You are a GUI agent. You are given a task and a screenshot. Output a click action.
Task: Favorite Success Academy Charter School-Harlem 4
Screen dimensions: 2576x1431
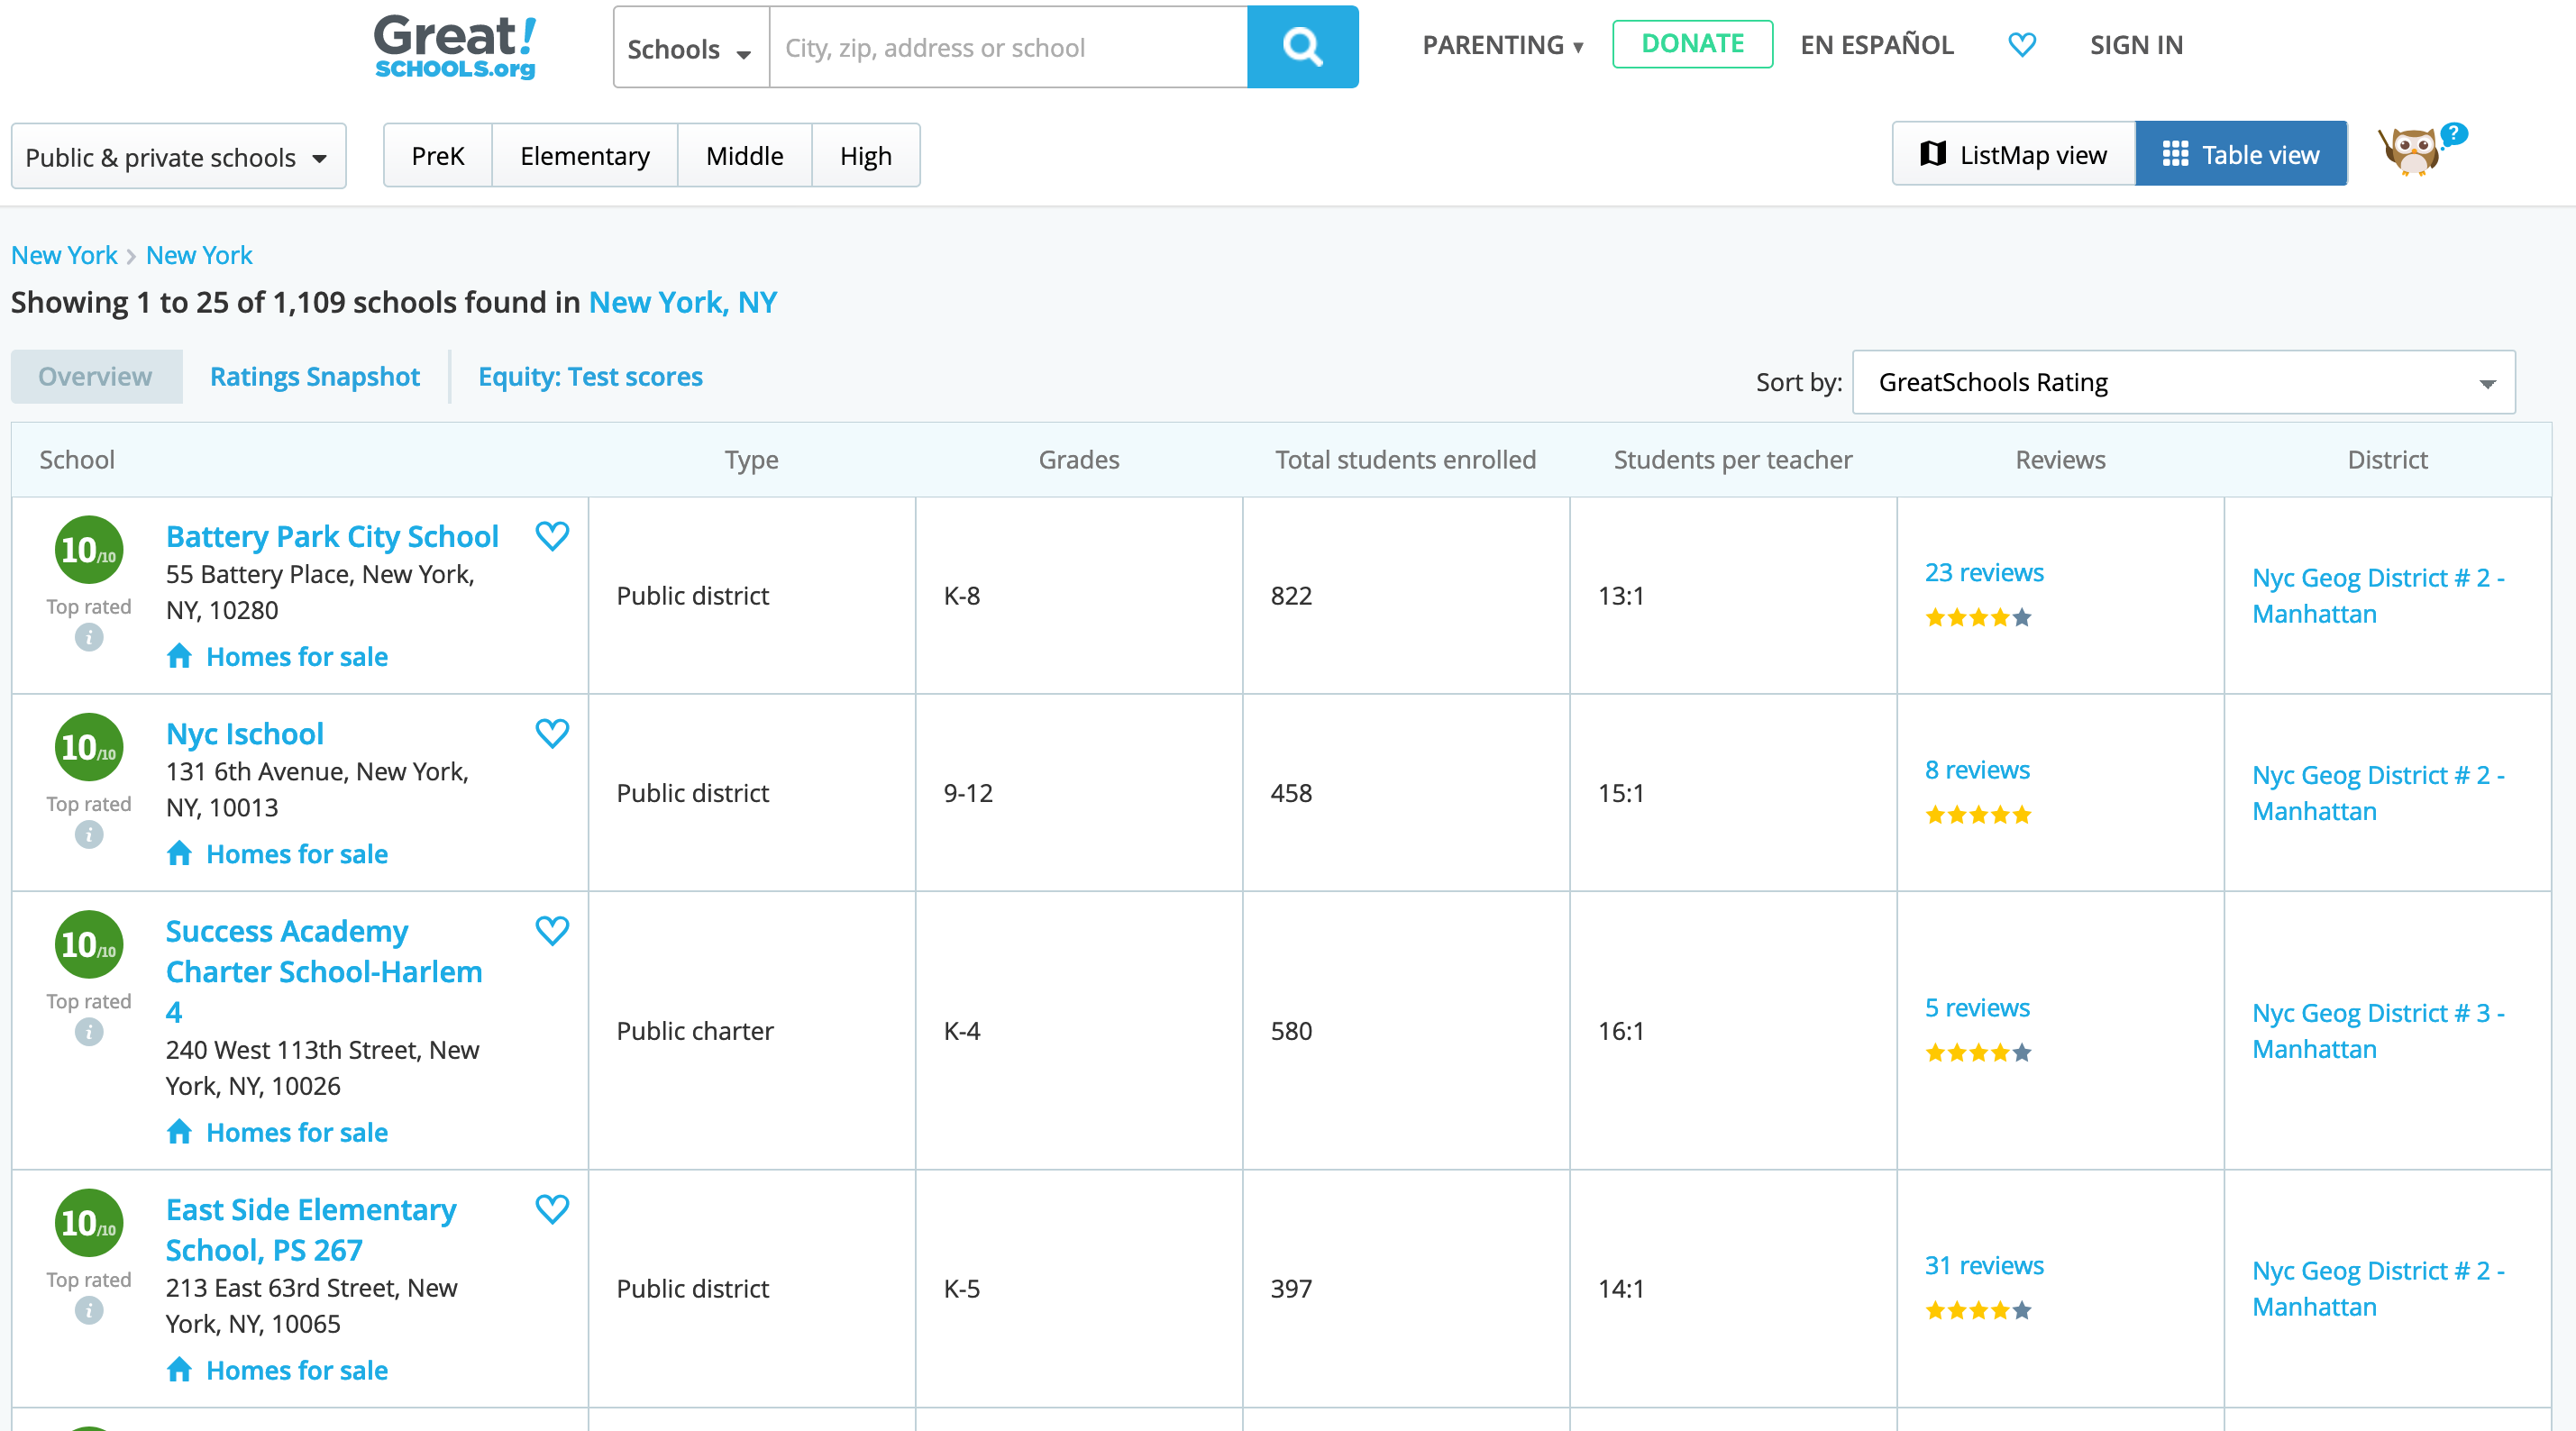(552, 930)
